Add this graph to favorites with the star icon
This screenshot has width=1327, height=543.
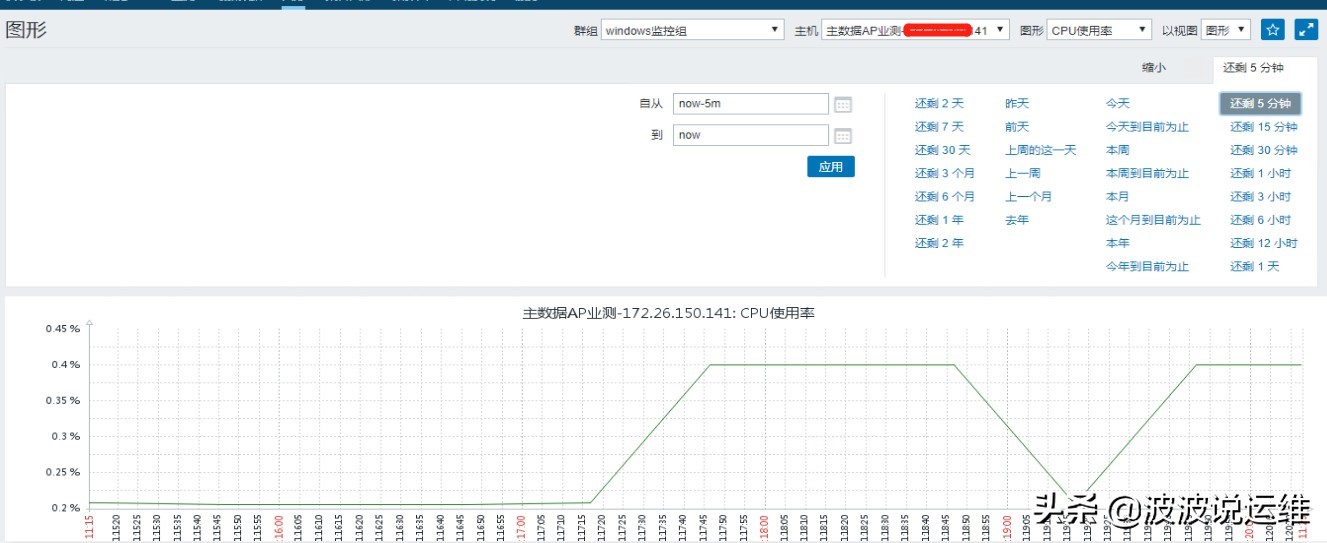click(1272, 30)
